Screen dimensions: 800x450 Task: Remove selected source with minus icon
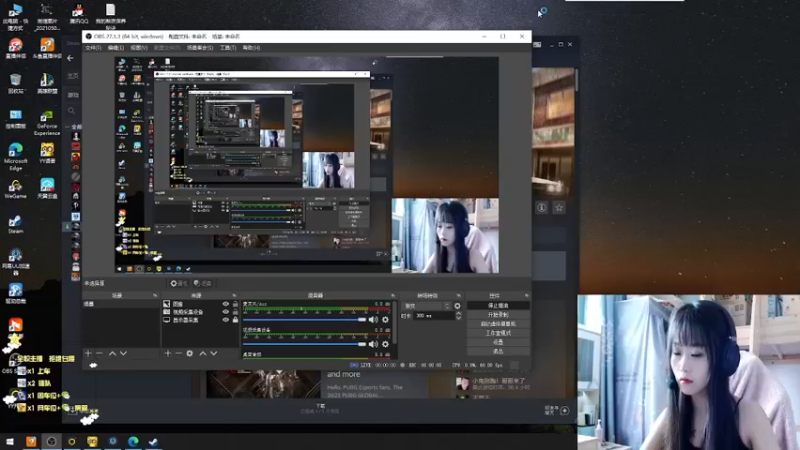(179, 353)
